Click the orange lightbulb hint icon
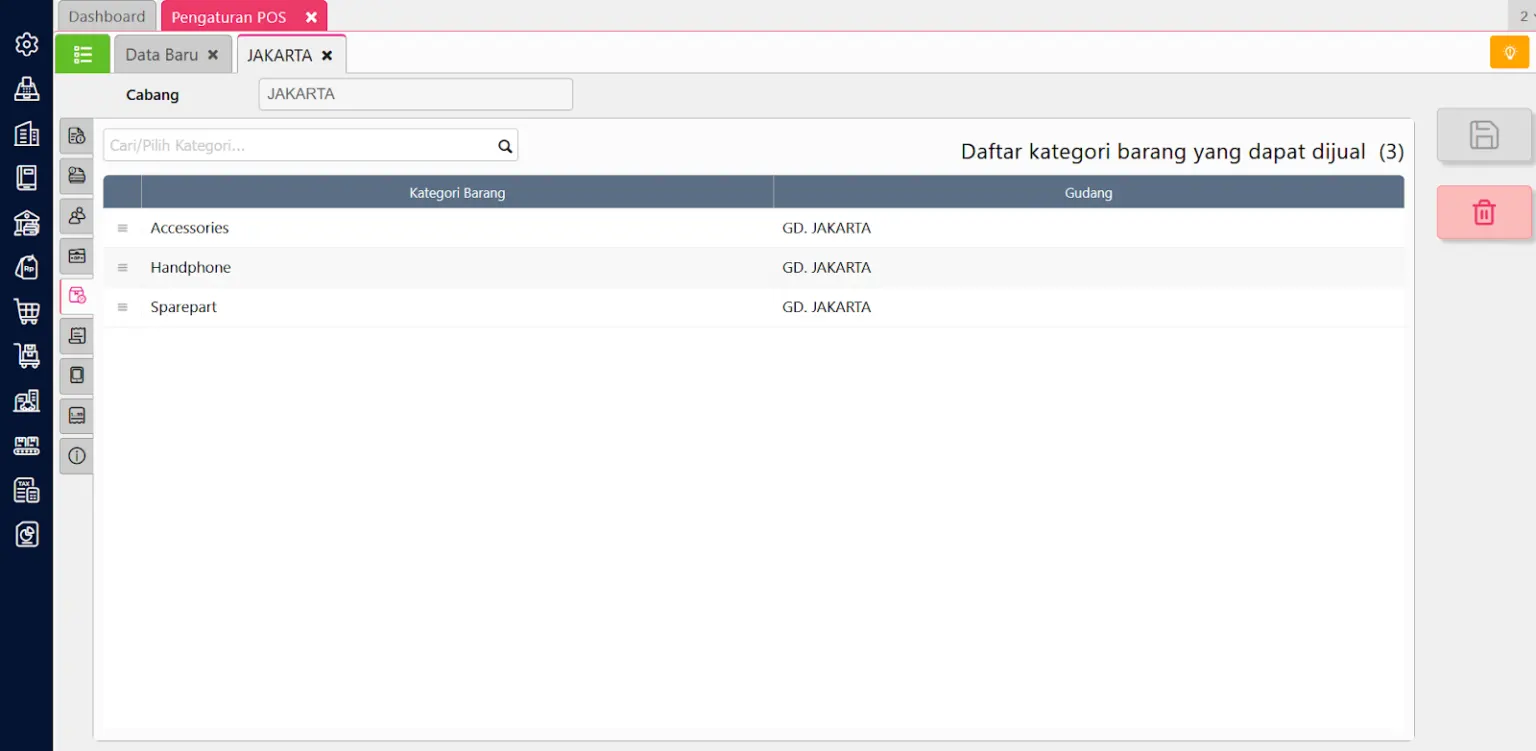 pyautogui.click(x=1509, y=52)
